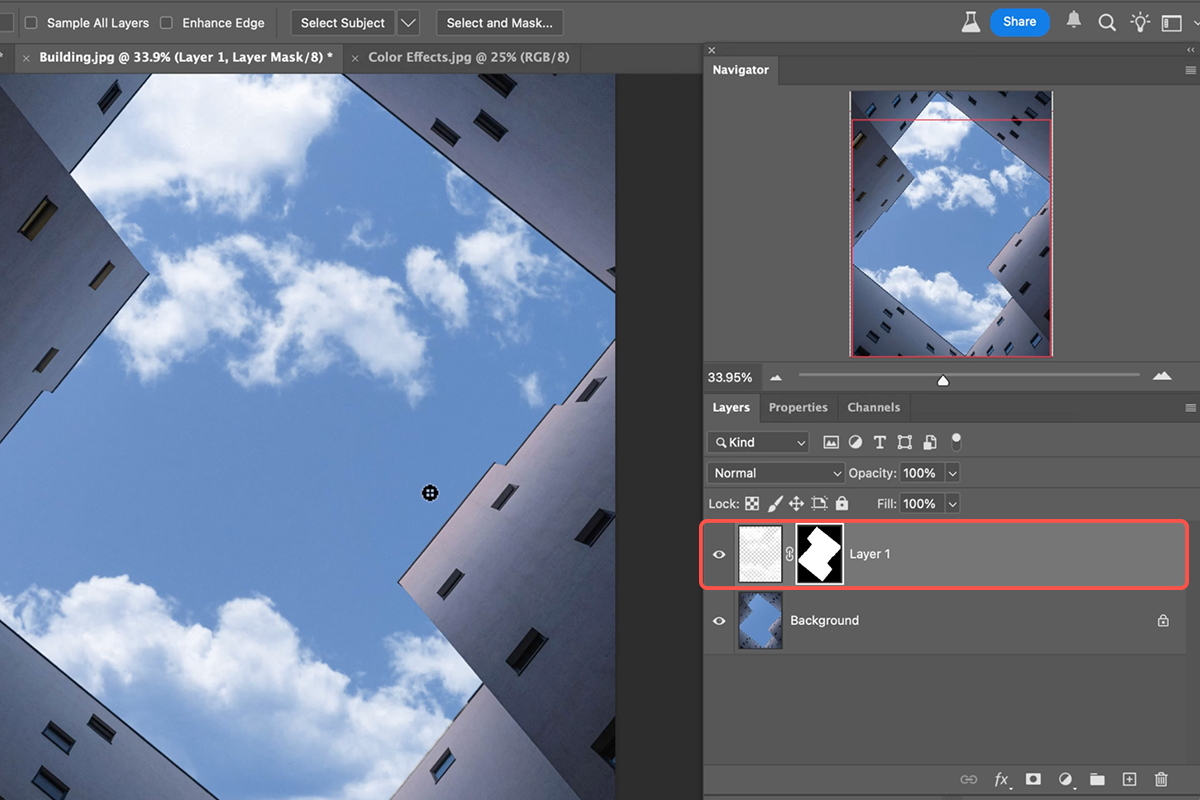Enable the Sample All Layers checkbox

click(31, 22)
